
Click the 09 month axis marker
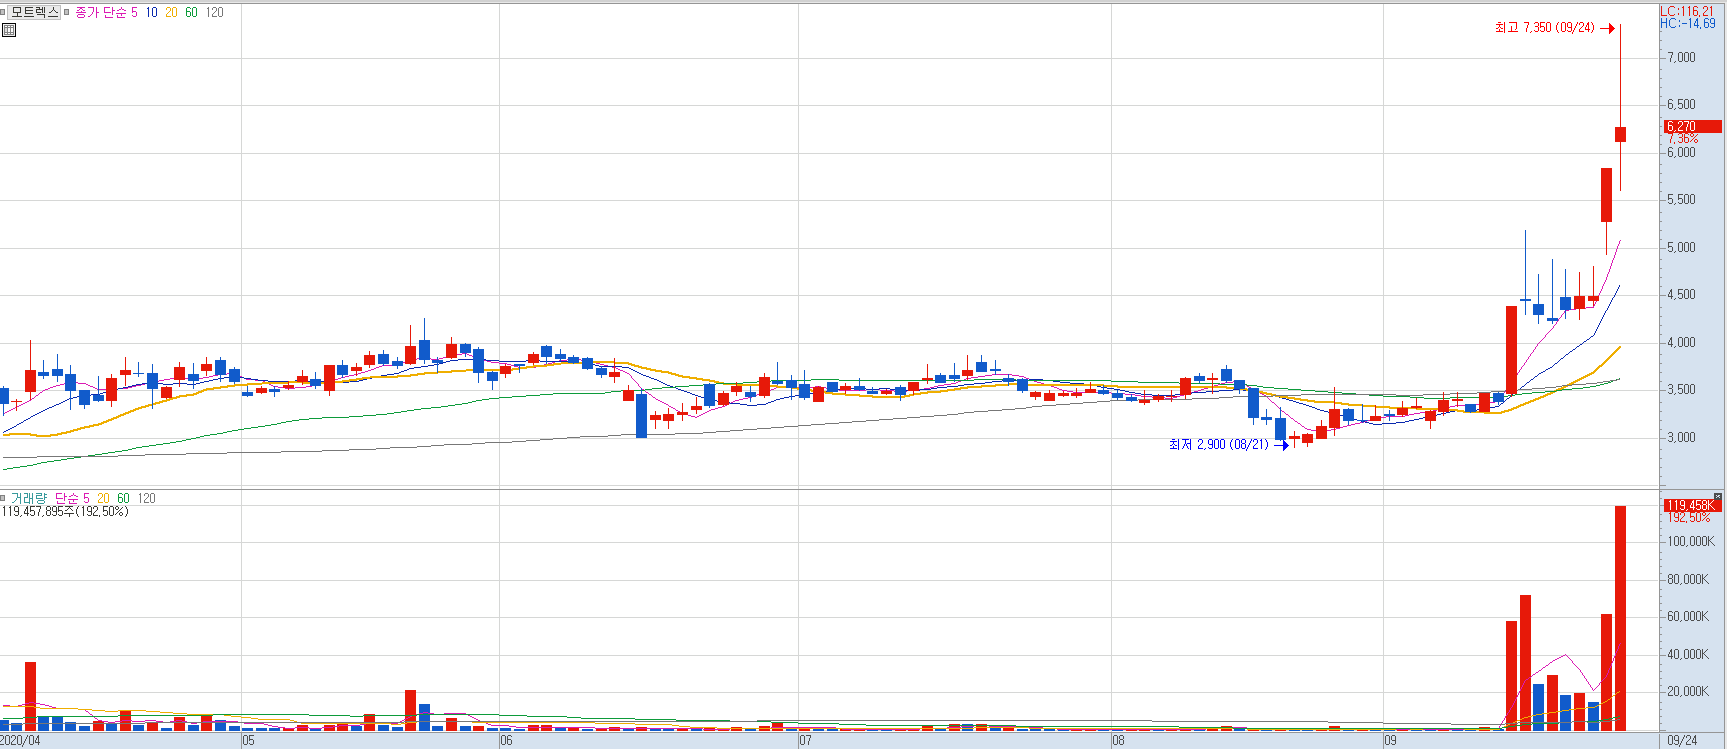point(1391,741)
